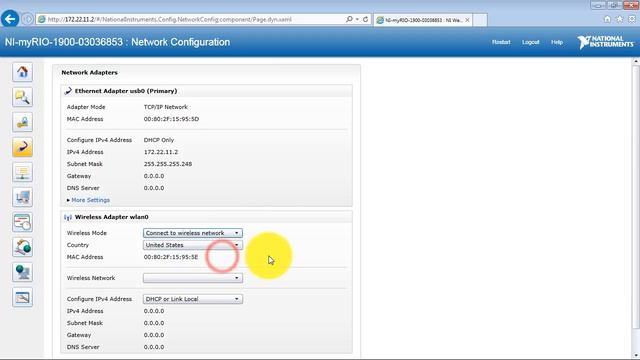This screenshot has width=640, height=360.
Task: Open the sidebar icon showing a yellow networked panel
Action: coord(22,172)
